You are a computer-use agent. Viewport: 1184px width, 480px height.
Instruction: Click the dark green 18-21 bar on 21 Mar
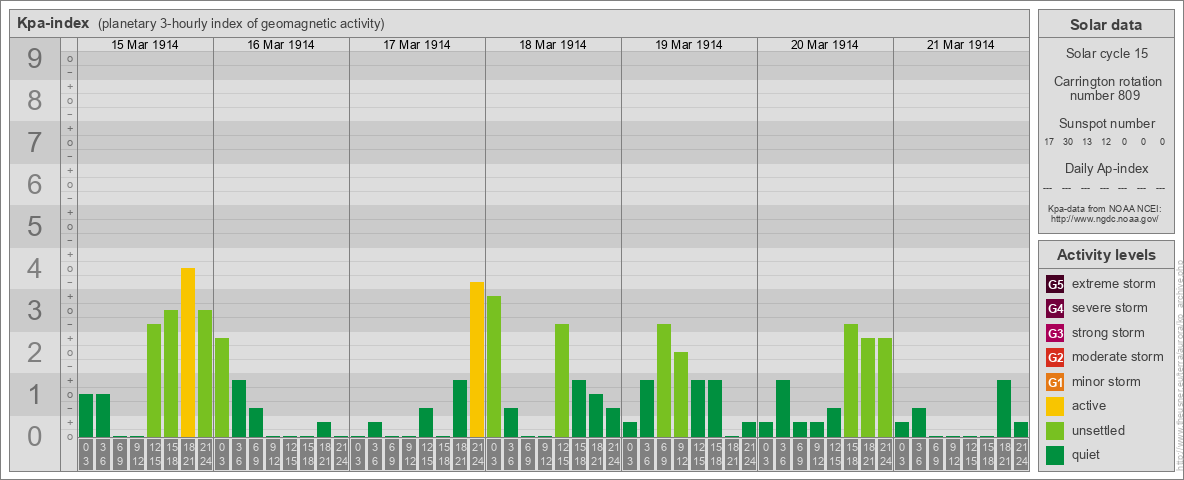1004,408
